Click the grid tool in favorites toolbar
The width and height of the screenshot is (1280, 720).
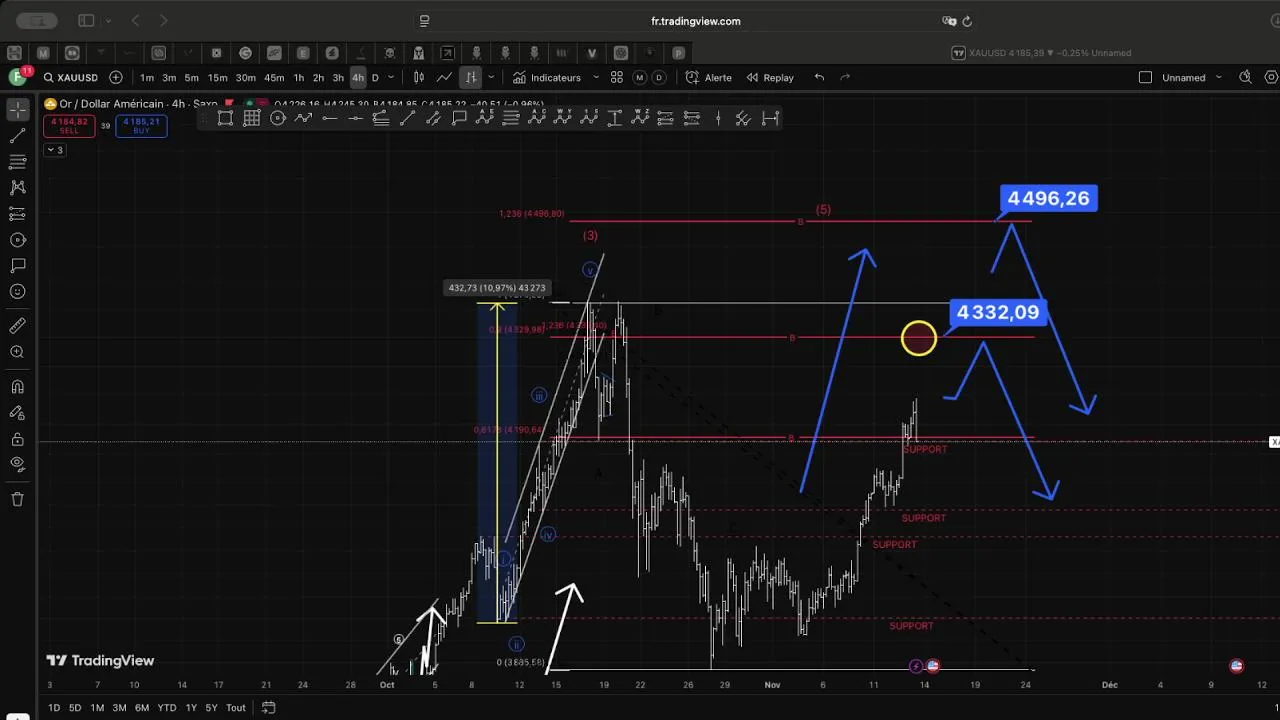251,118
